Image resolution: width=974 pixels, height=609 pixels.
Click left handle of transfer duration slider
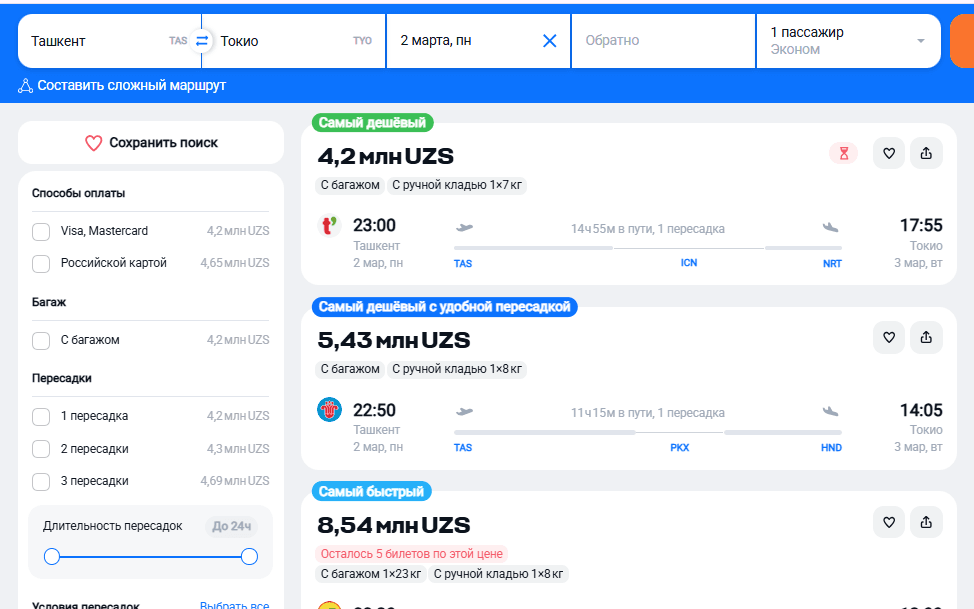click(52, 557)
